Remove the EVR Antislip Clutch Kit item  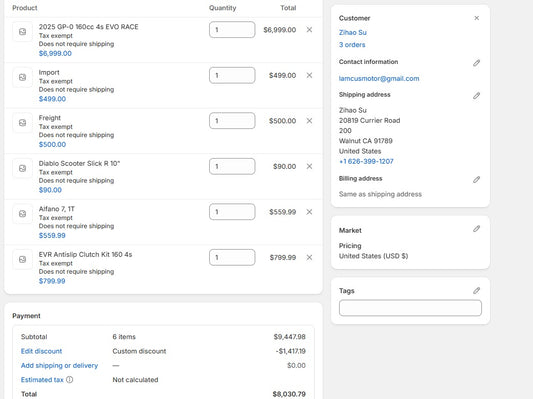point(309,258)
